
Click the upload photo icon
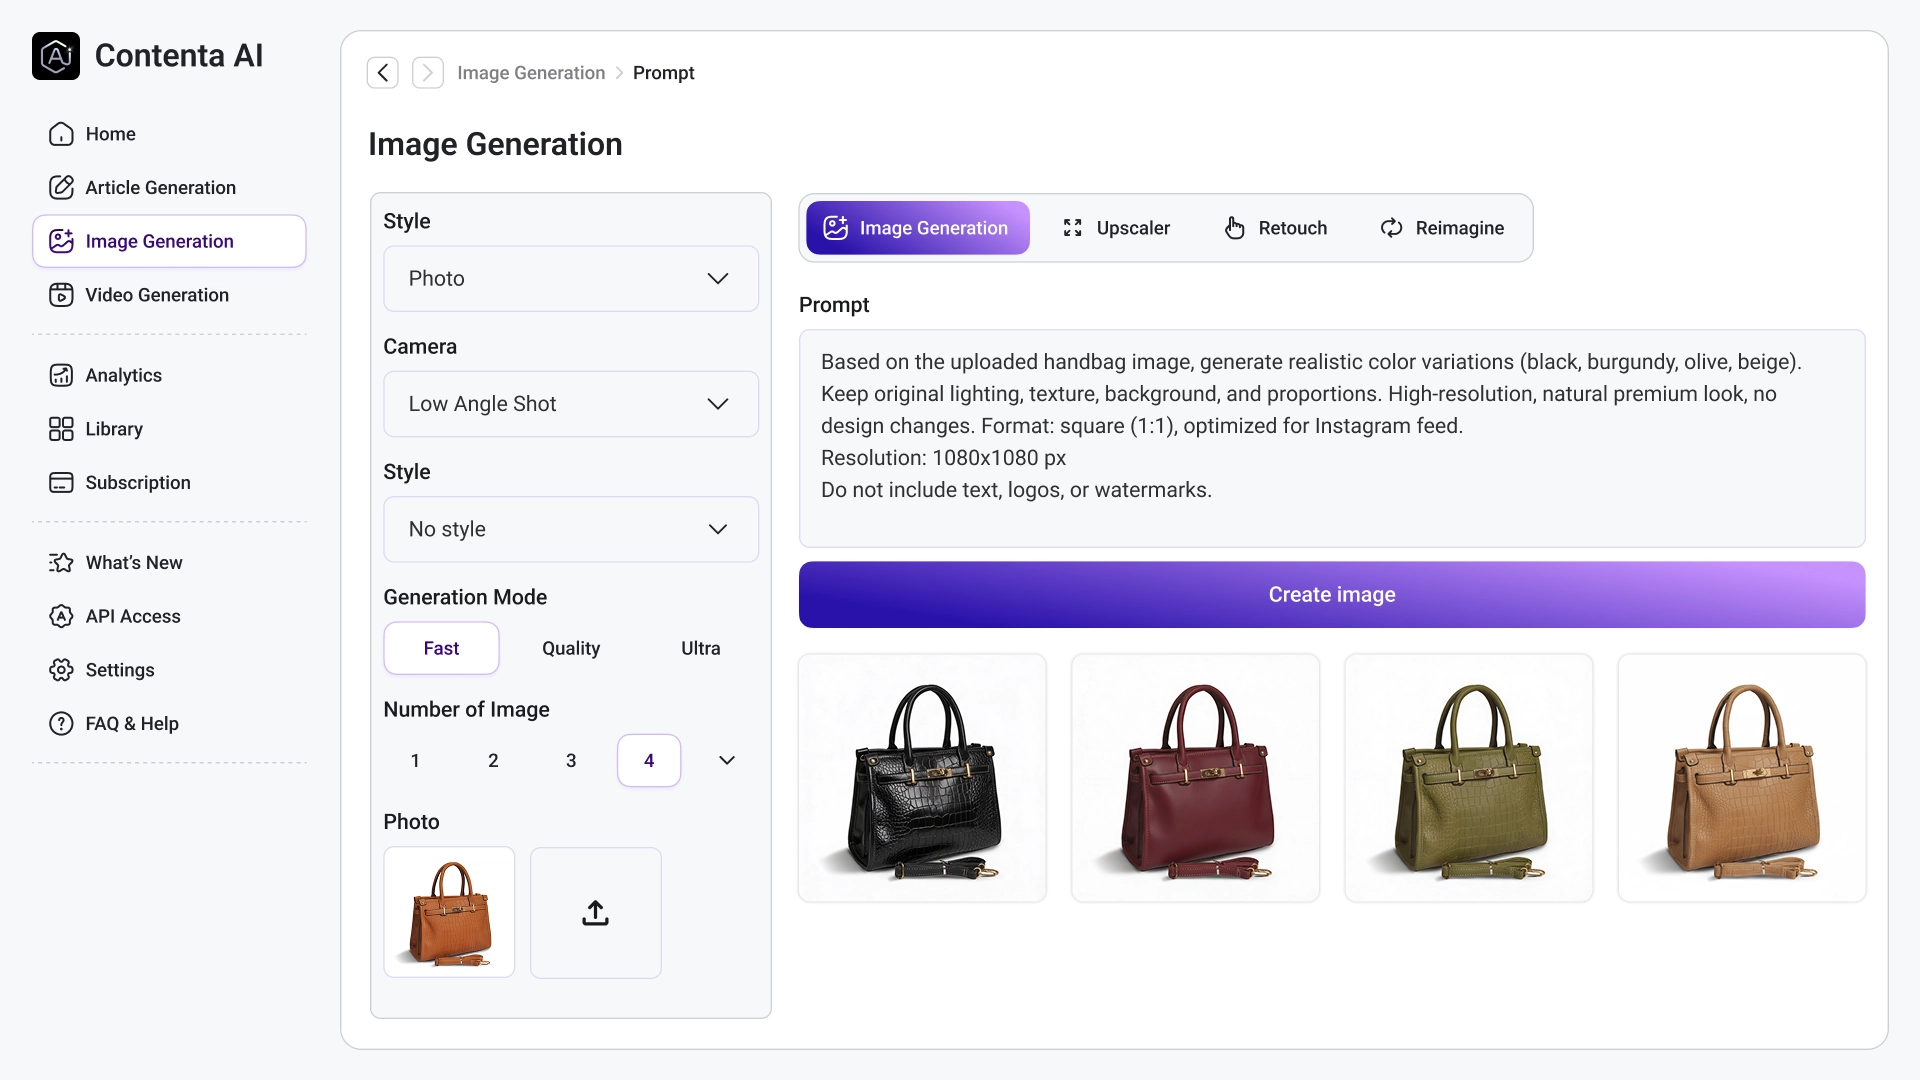595,913
